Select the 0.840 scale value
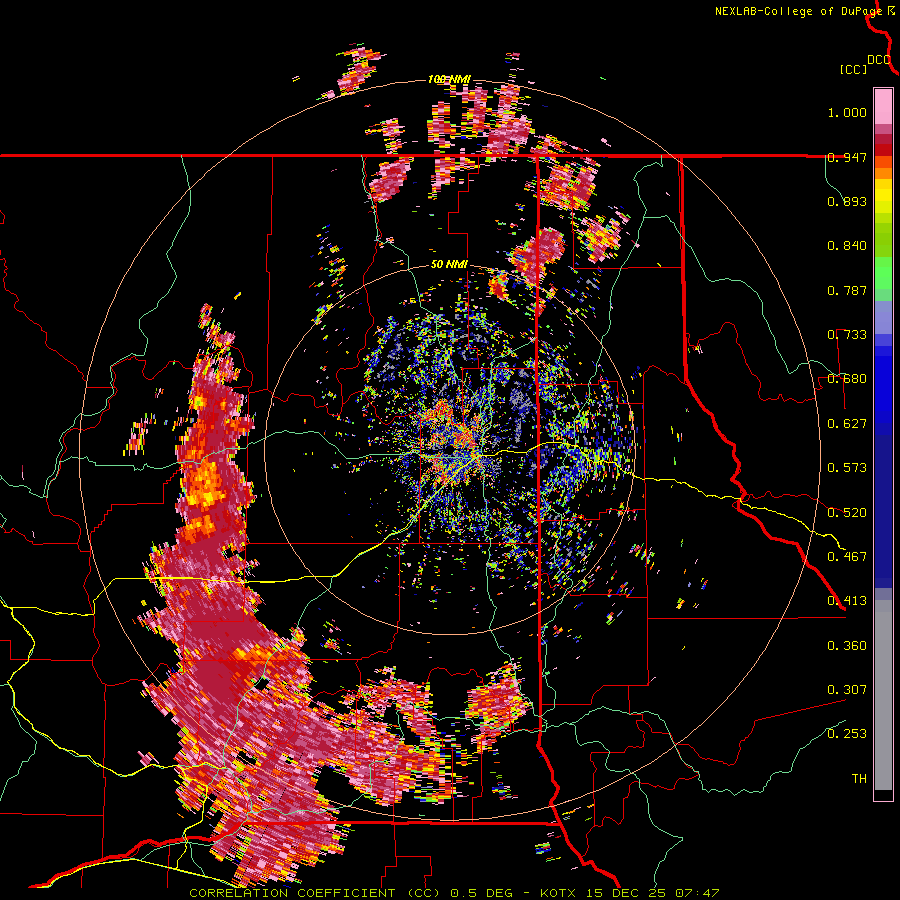This screenshot has width=900, height=900. [847, 246]
